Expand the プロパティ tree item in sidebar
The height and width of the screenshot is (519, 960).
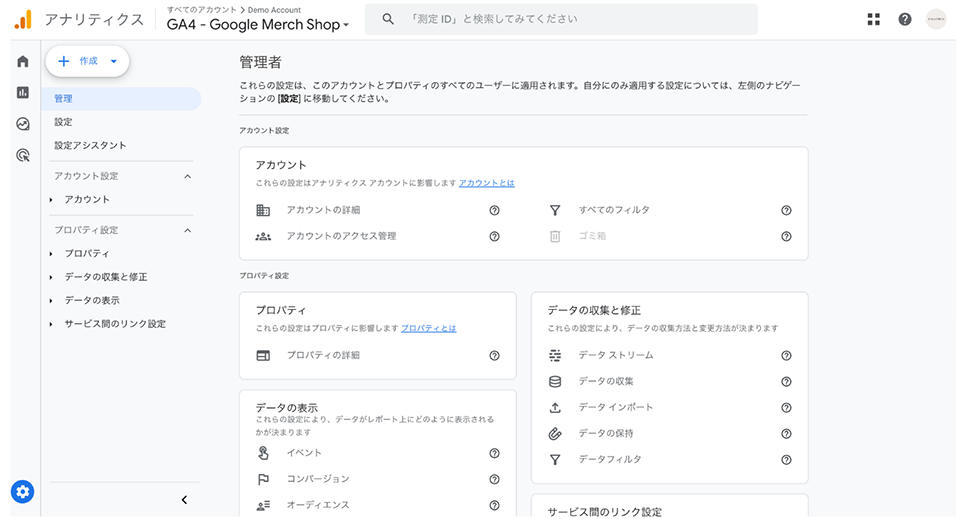(51, 253)
